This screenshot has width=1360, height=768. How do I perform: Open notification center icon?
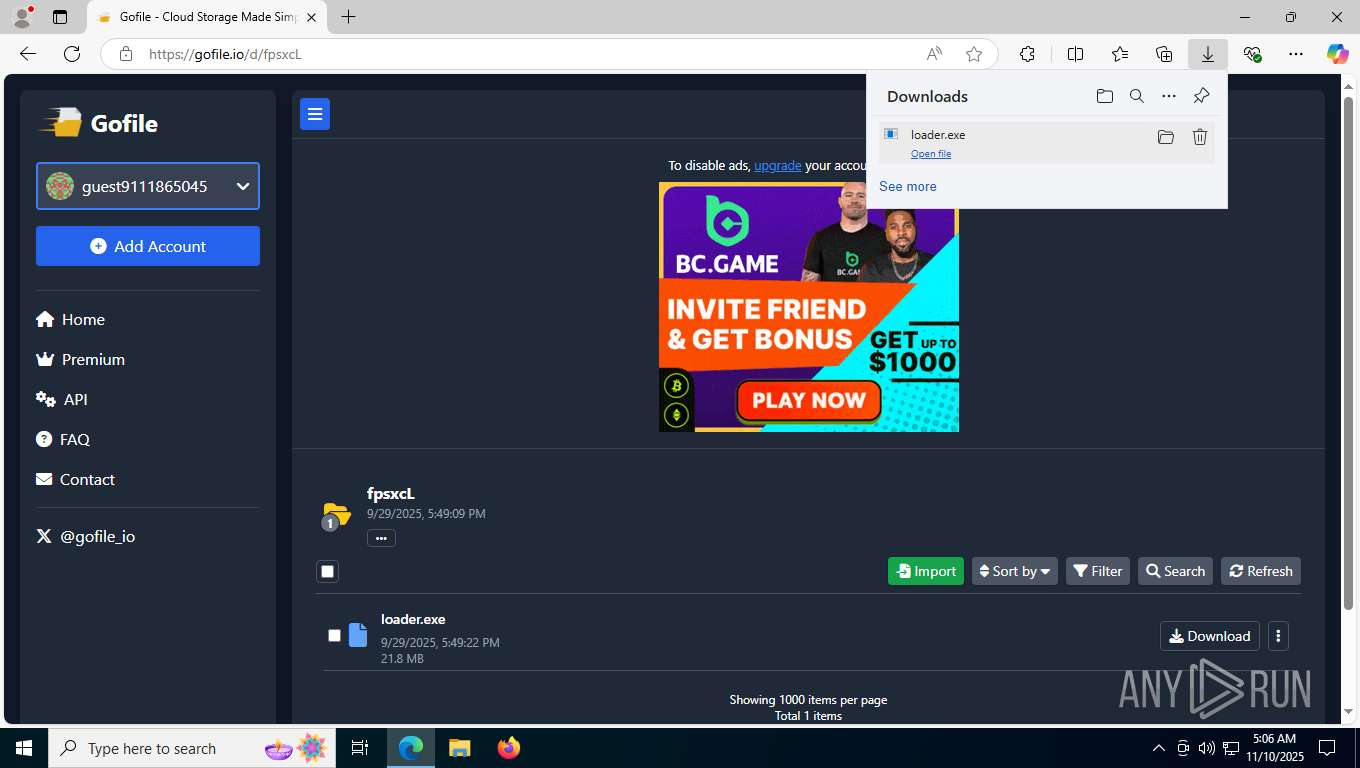1327,748
